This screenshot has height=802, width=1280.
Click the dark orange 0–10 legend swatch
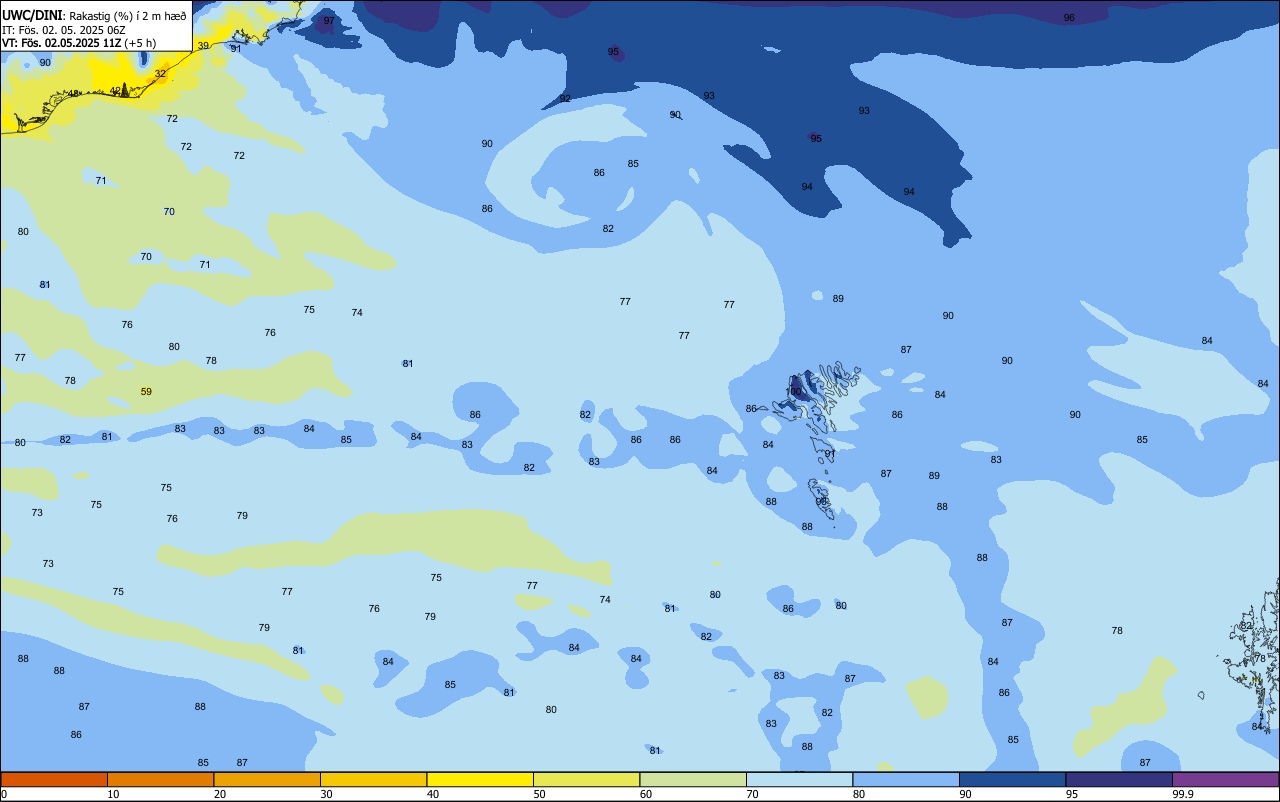tap(54, 779)
